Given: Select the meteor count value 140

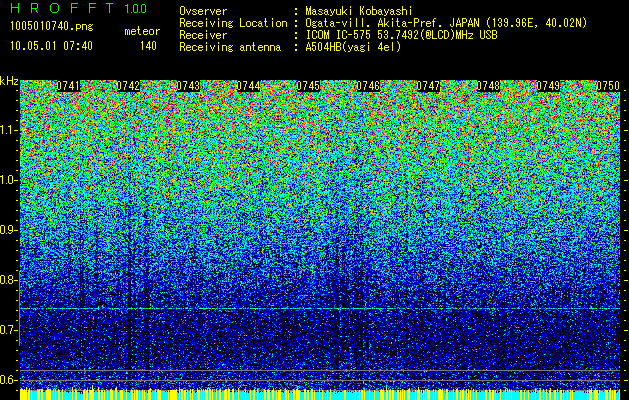Looking at the screenshot, I should point(148,46).
